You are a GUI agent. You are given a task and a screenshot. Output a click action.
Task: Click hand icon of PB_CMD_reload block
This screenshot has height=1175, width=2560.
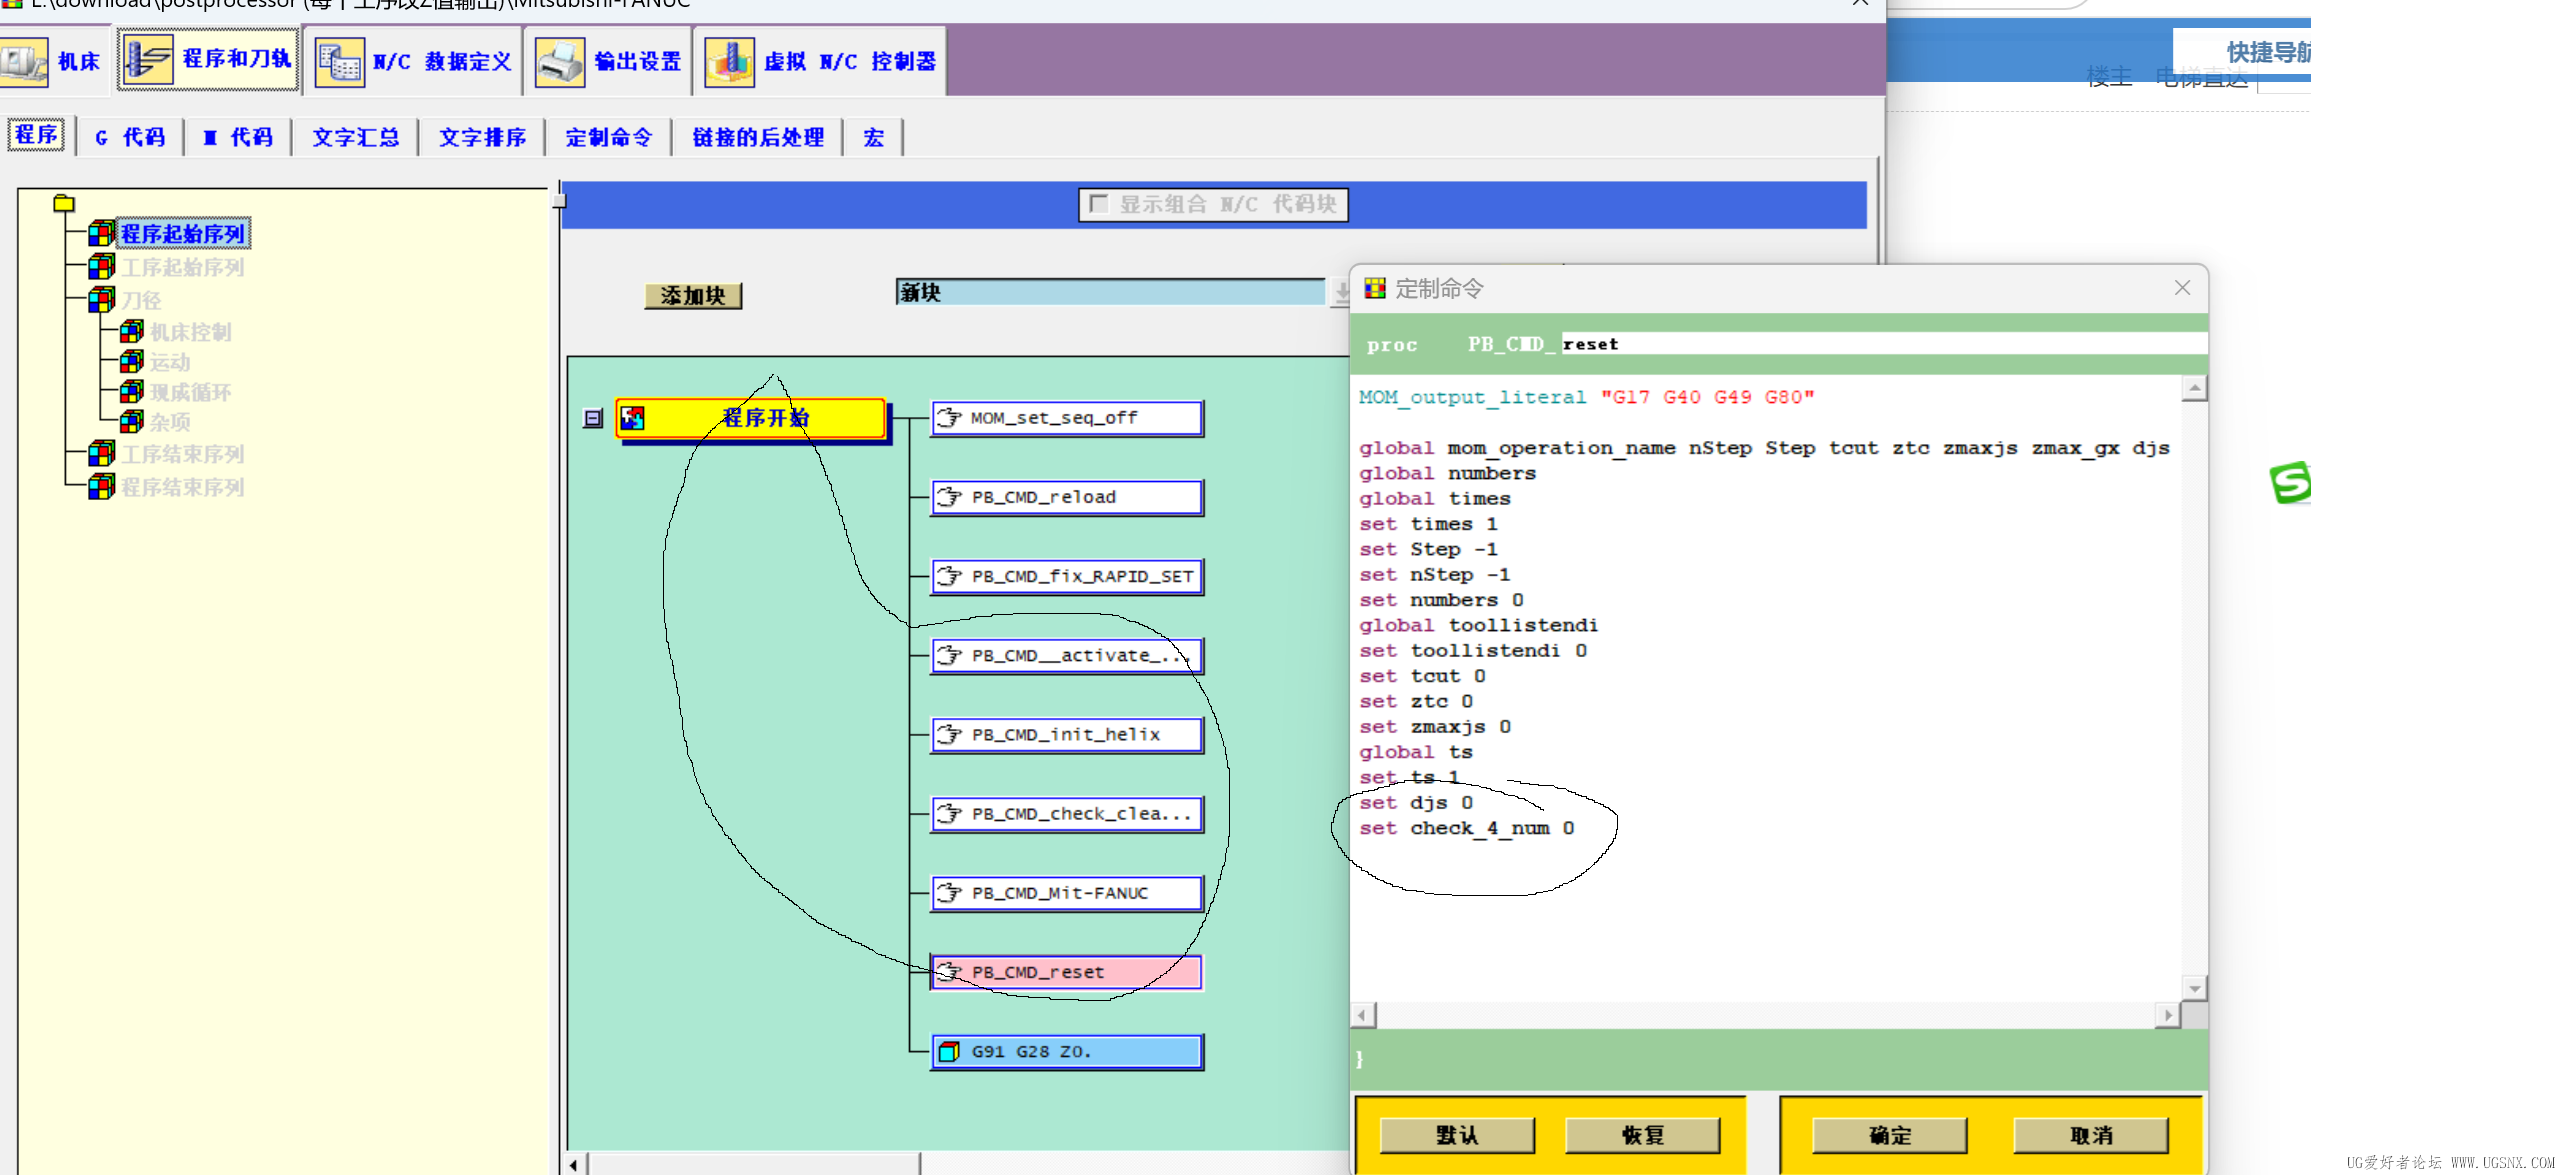(x=949, y=497)
